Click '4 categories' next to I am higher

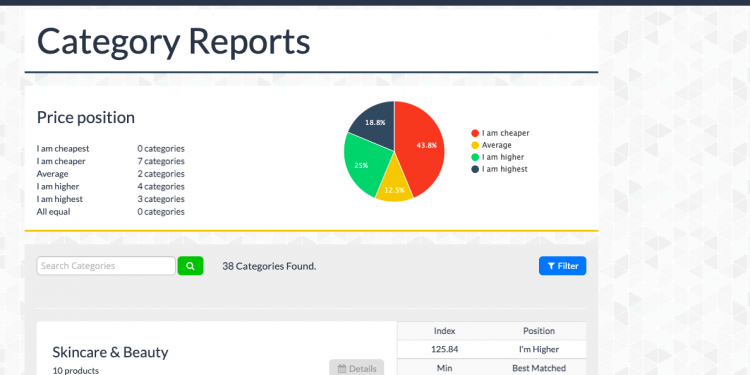(161, 187)
